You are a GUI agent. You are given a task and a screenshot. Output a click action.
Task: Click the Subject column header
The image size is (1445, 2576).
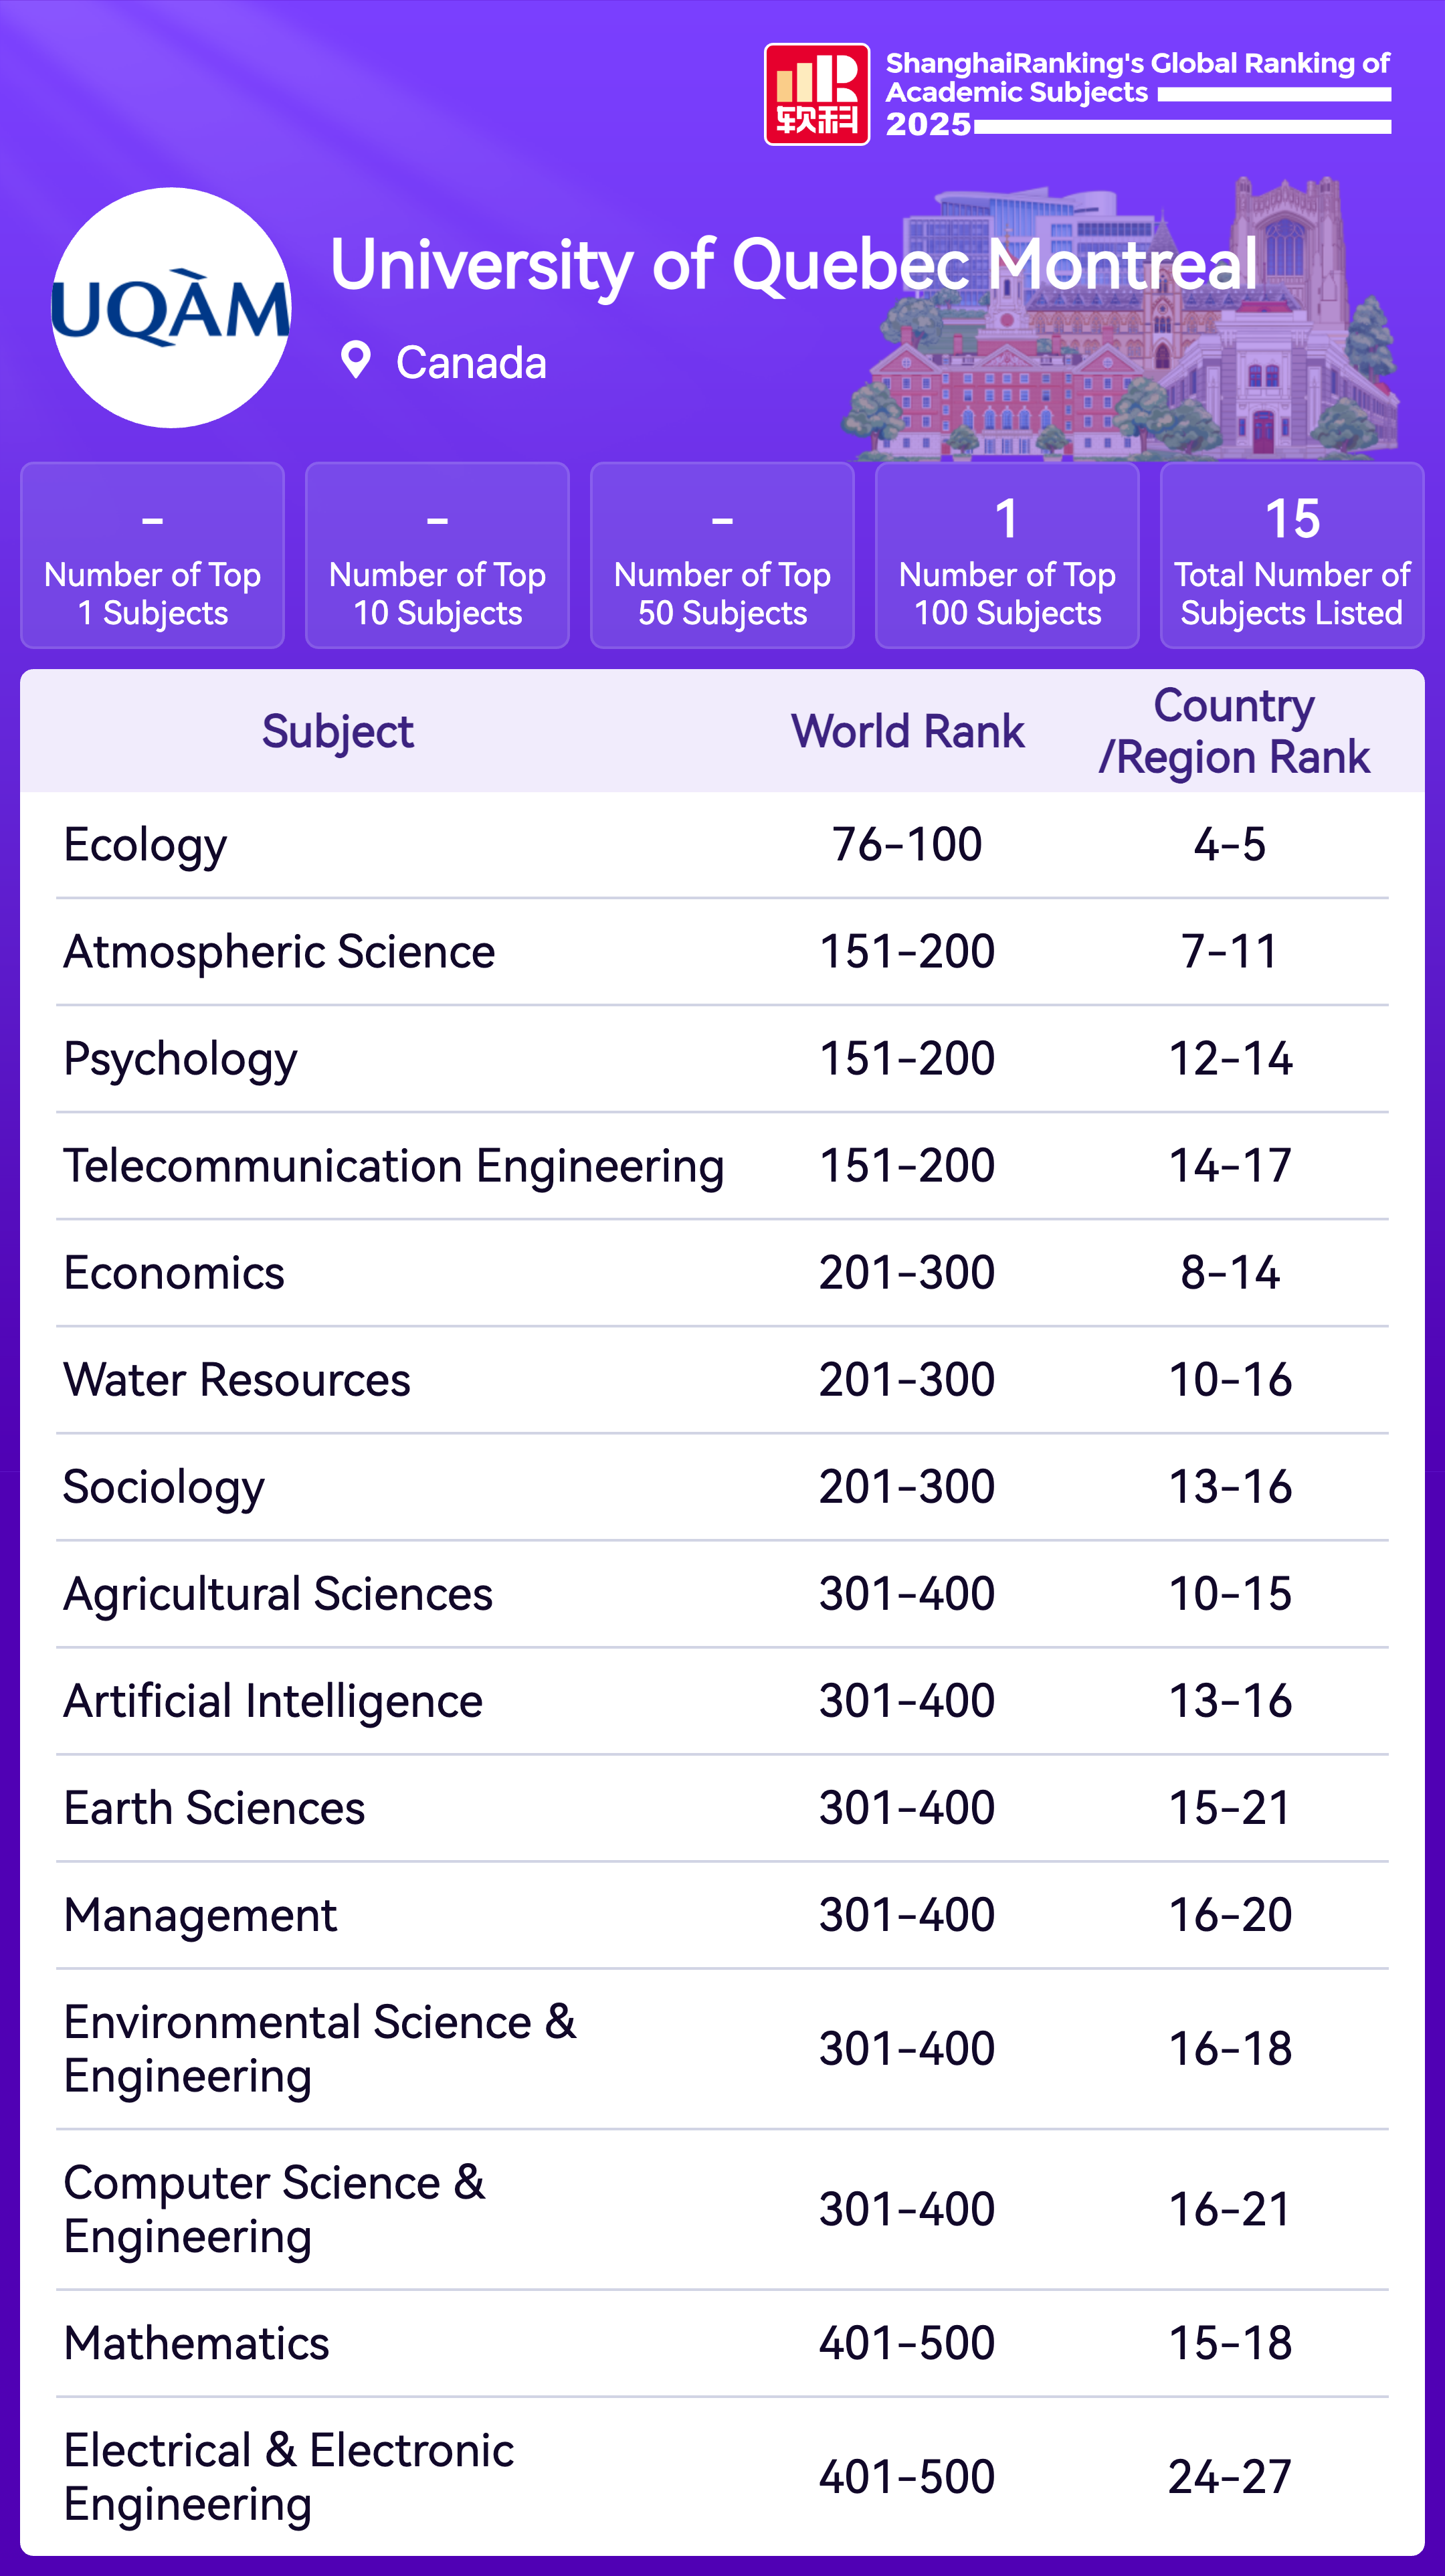[x=337, y=731]
